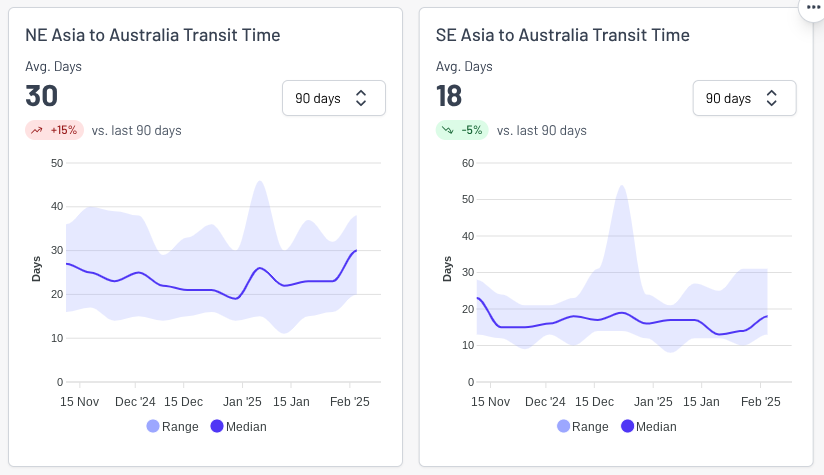
Task: Toggle the Median legend in SE Asia chart
Action: 648,427
